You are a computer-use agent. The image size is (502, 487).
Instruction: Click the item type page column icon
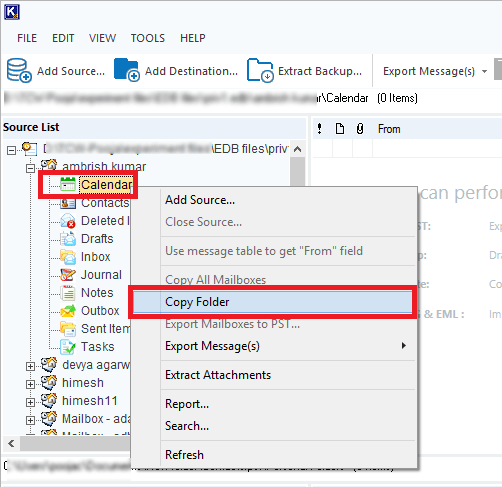[x=340, y=129]
